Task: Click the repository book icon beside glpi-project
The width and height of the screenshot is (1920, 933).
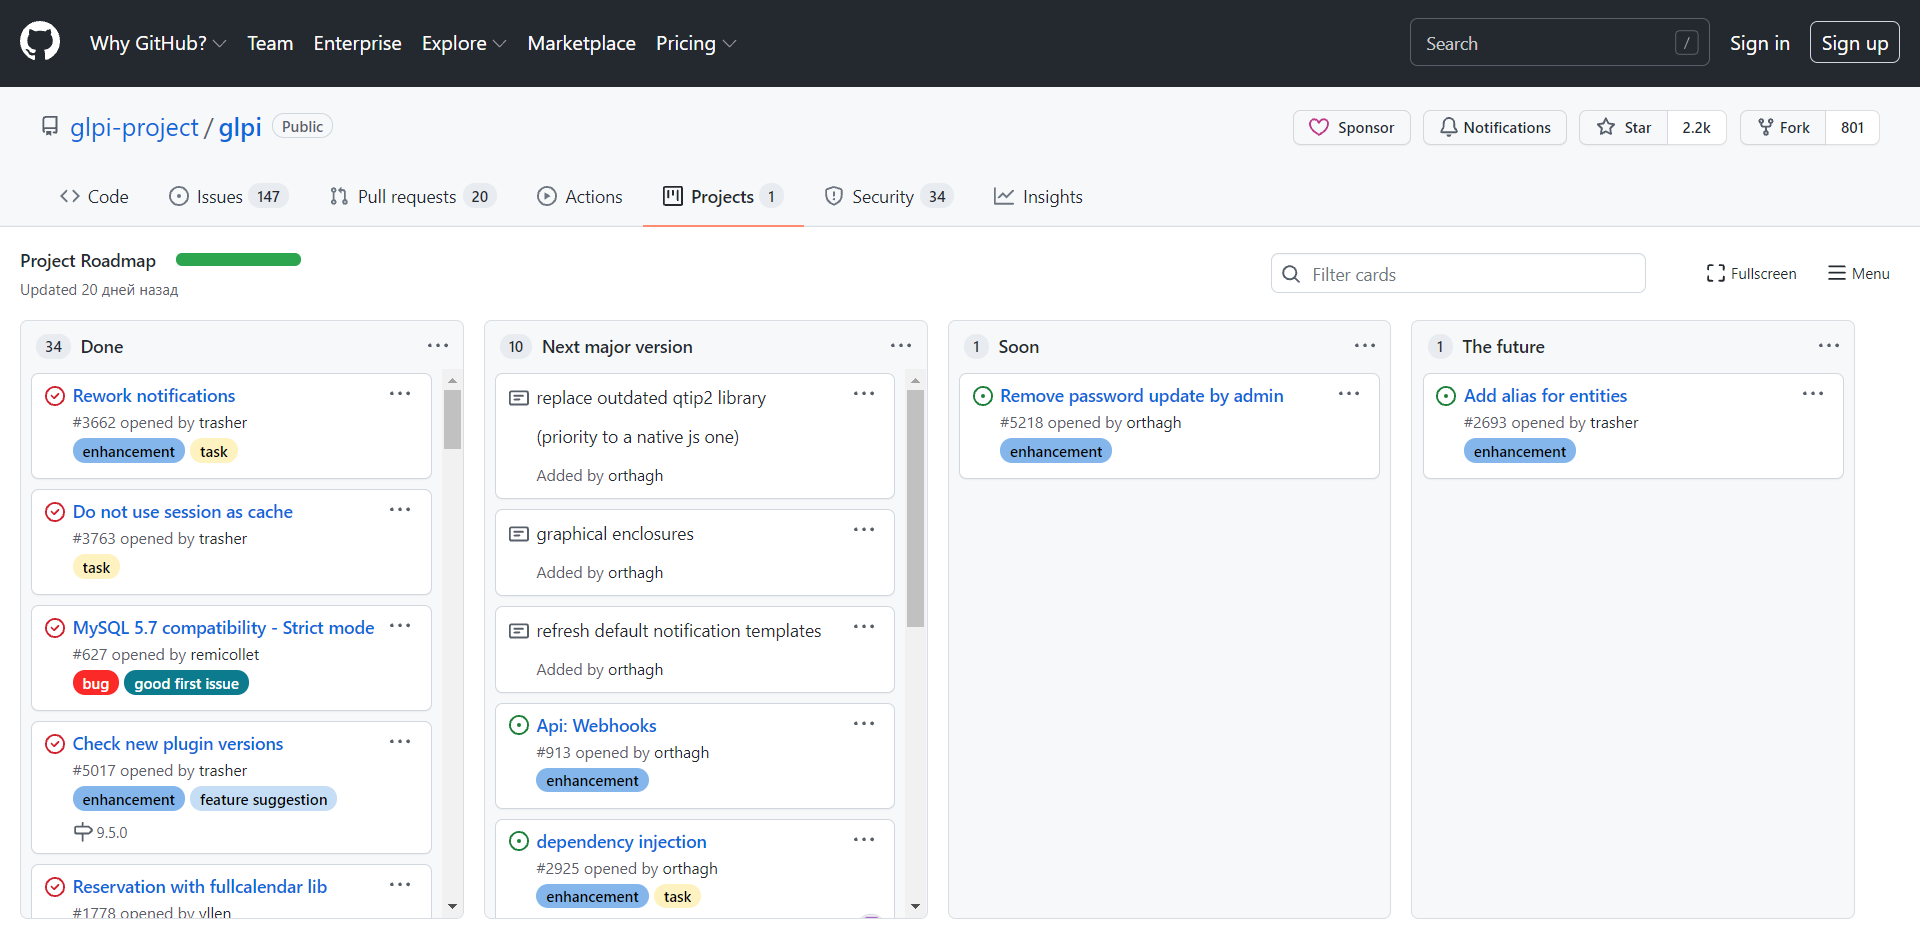Action: (50, 126)
